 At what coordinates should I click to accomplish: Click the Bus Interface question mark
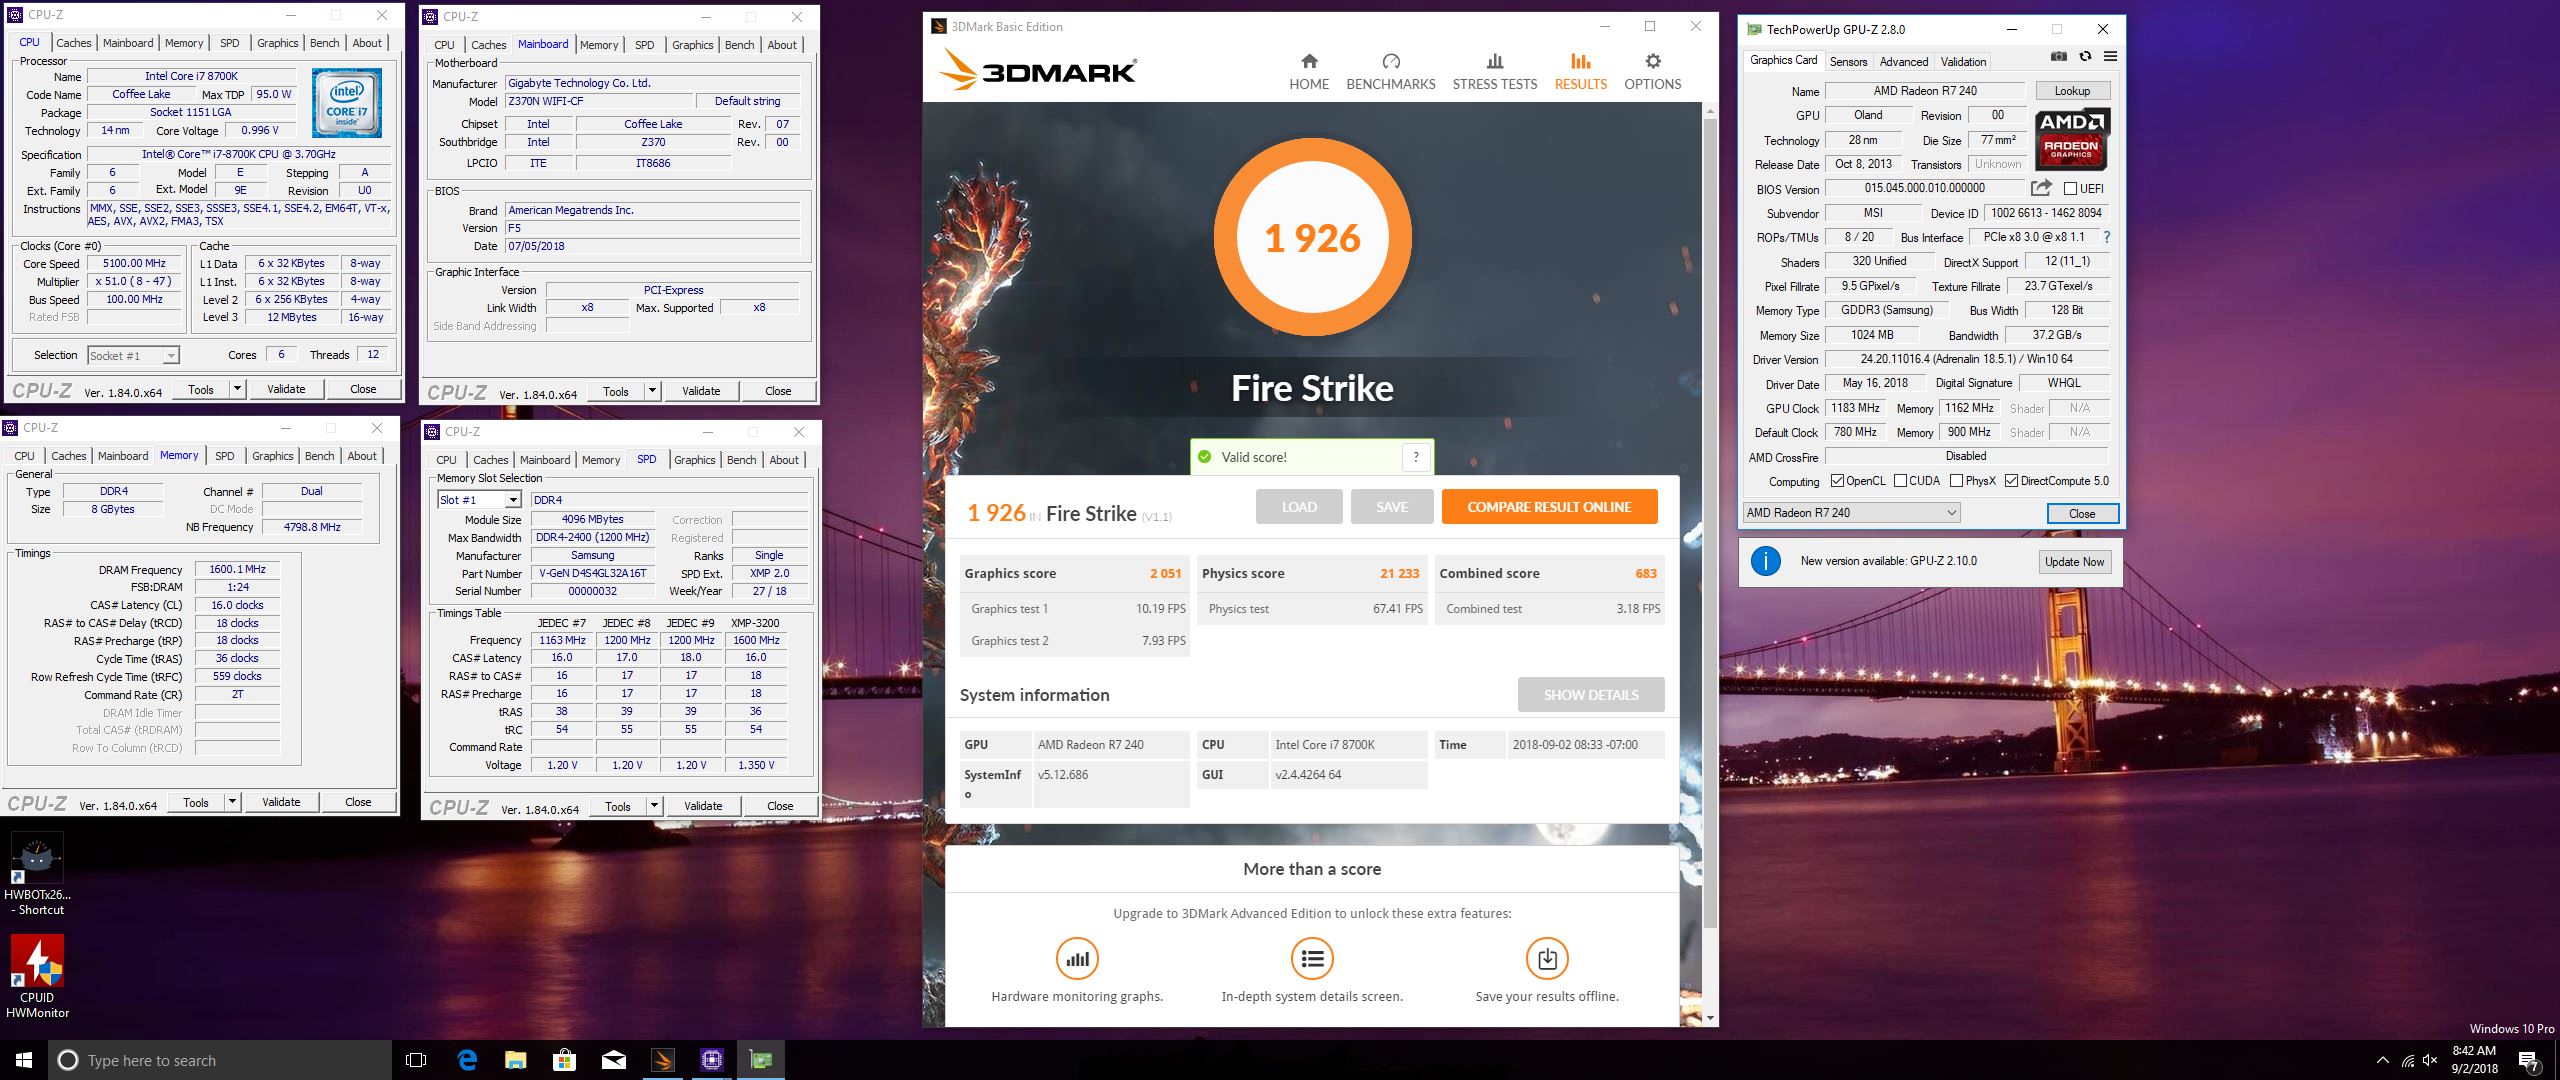[x=2107, y=237]
